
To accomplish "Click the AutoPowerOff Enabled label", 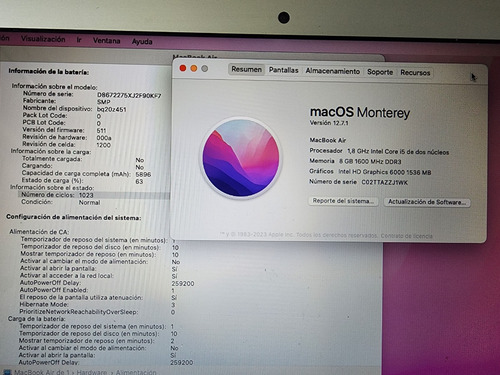I will tap(54, 290).
